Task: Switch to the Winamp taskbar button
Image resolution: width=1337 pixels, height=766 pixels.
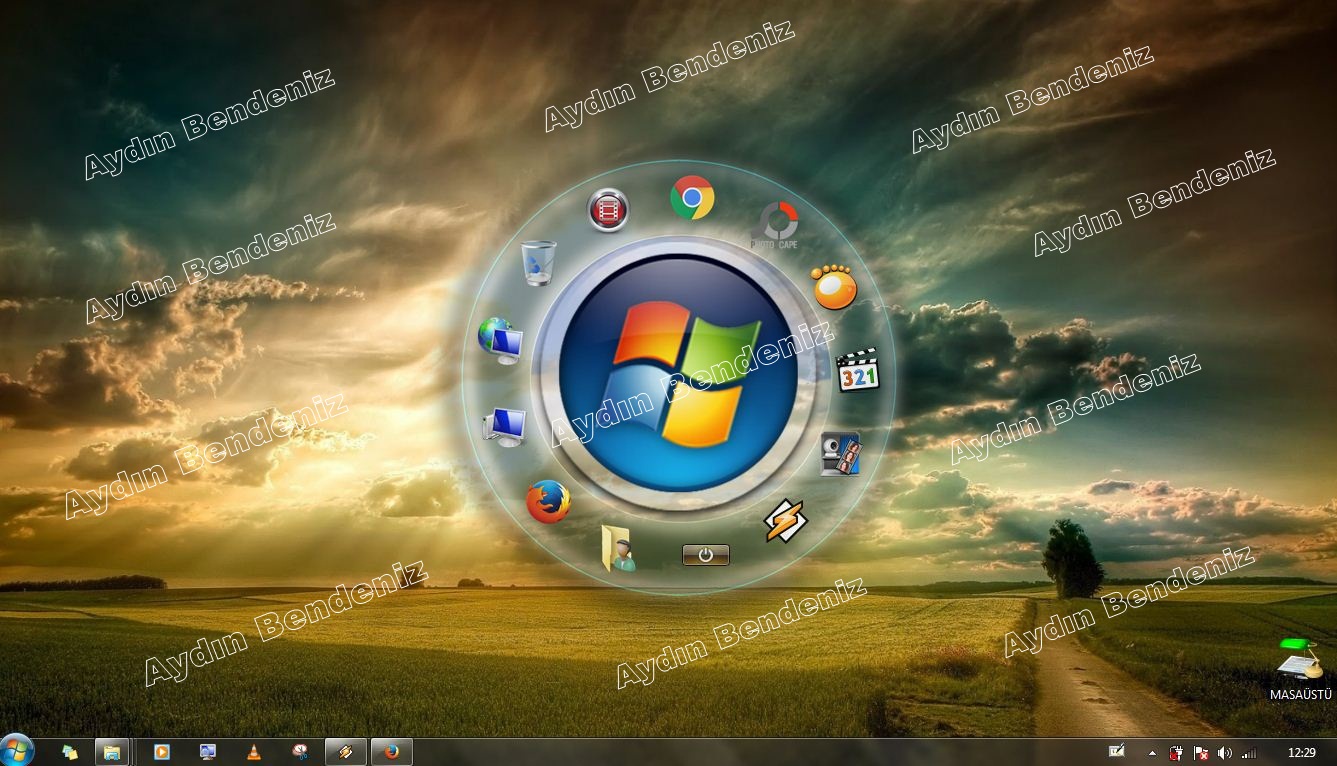Action: [346, 752]
